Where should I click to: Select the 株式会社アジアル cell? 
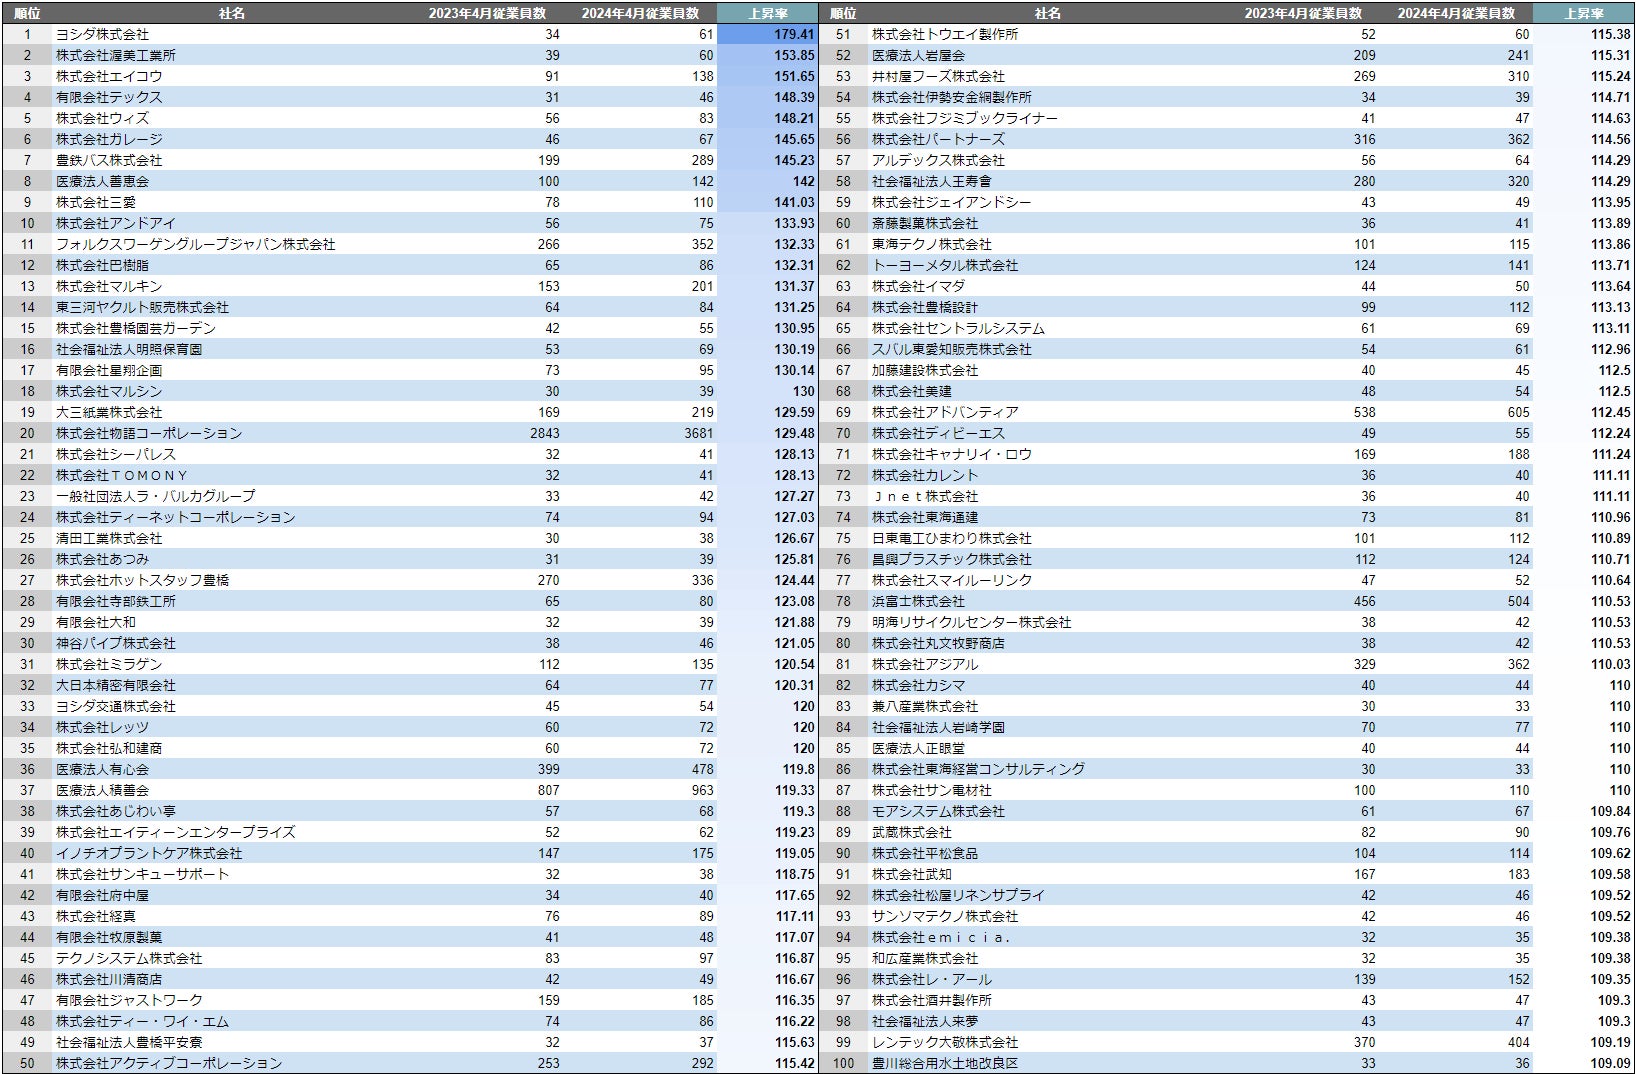click(925, 664)
